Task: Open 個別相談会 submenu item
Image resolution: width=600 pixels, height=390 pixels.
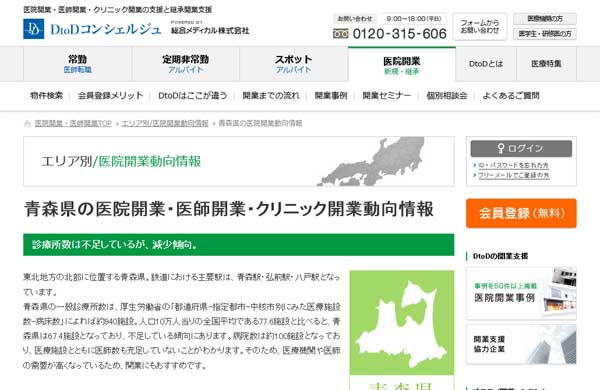Action: pos(447,96)
